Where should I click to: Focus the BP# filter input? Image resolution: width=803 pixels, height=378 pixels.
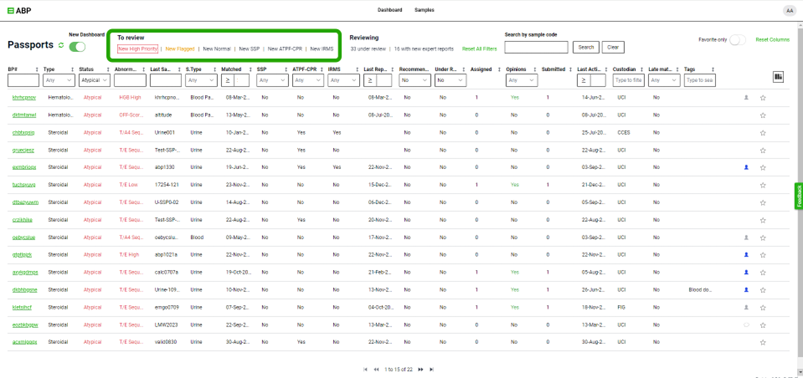[x=23, y=80]
